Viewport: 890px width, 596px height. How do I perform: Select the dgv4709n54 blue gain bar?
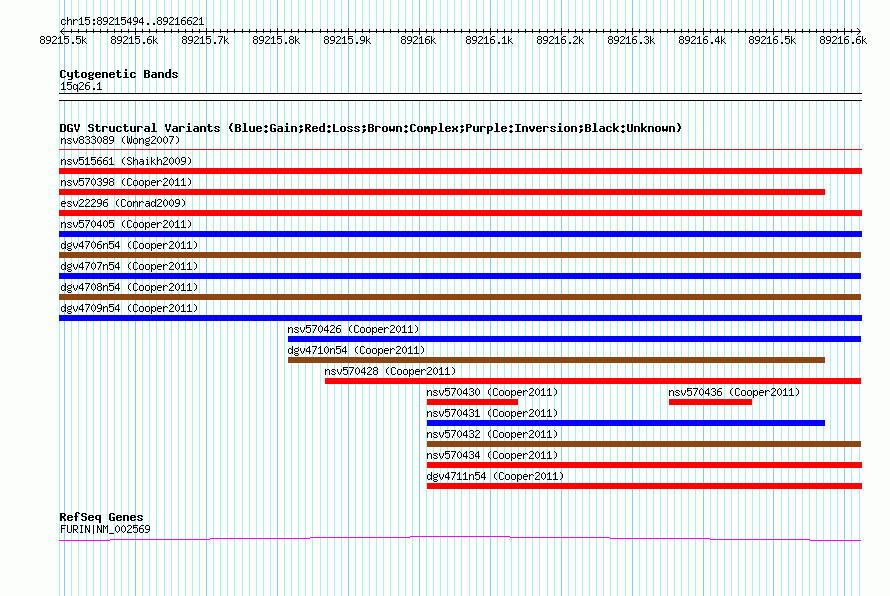(x=460, y=318)
